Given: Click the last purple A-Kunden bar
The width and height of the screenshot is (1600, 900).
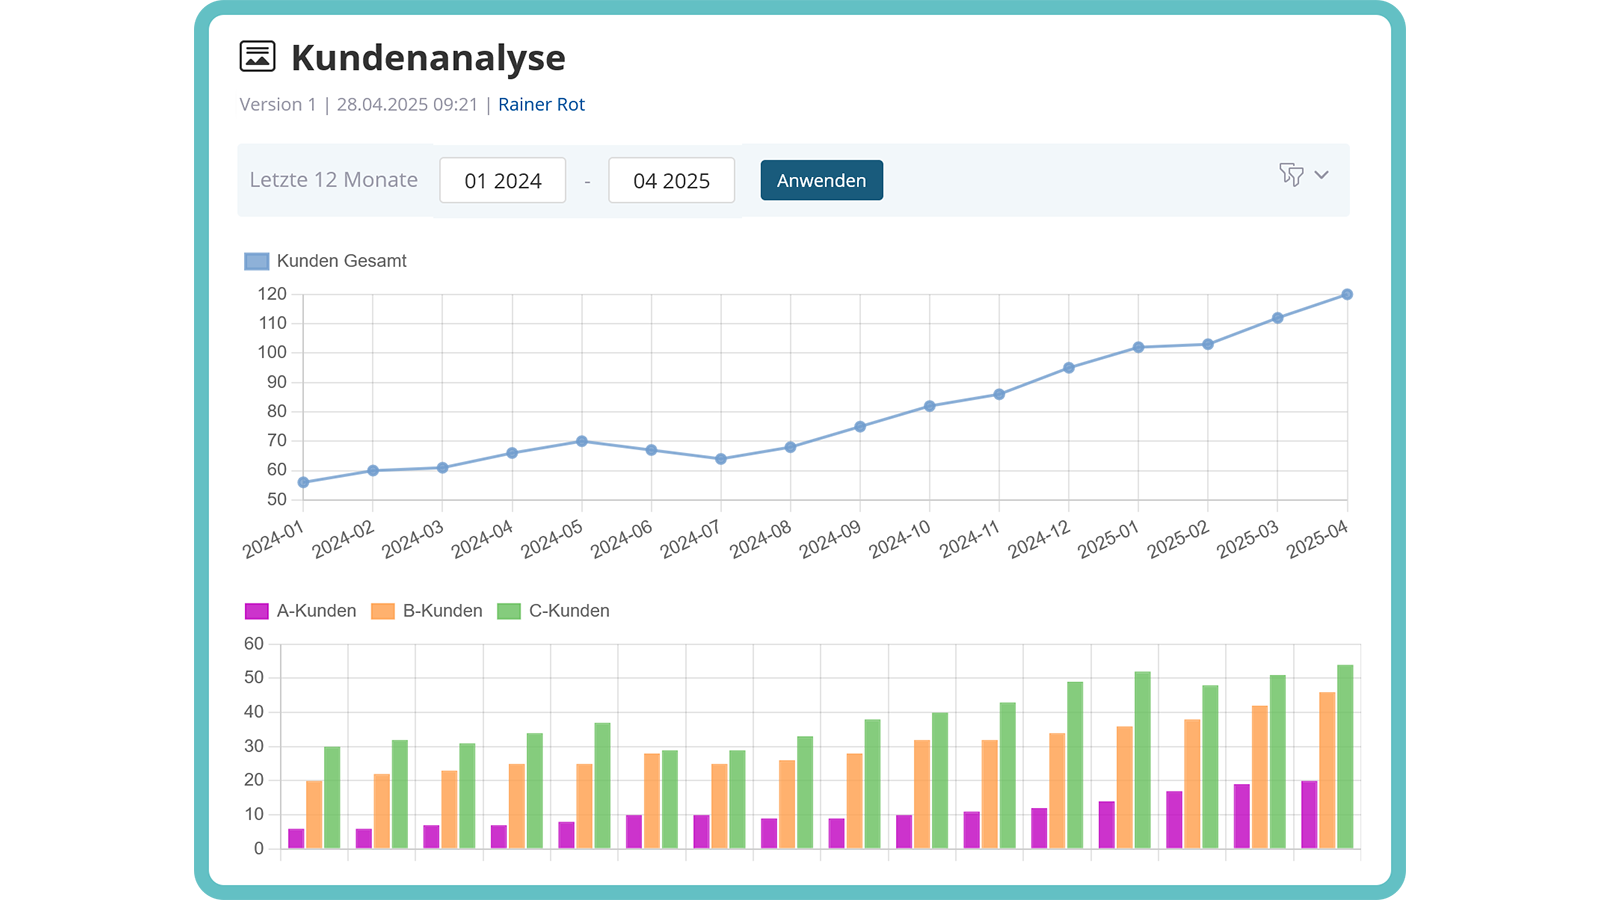Looking at the screenshot, I should [x=1309, y=815].
